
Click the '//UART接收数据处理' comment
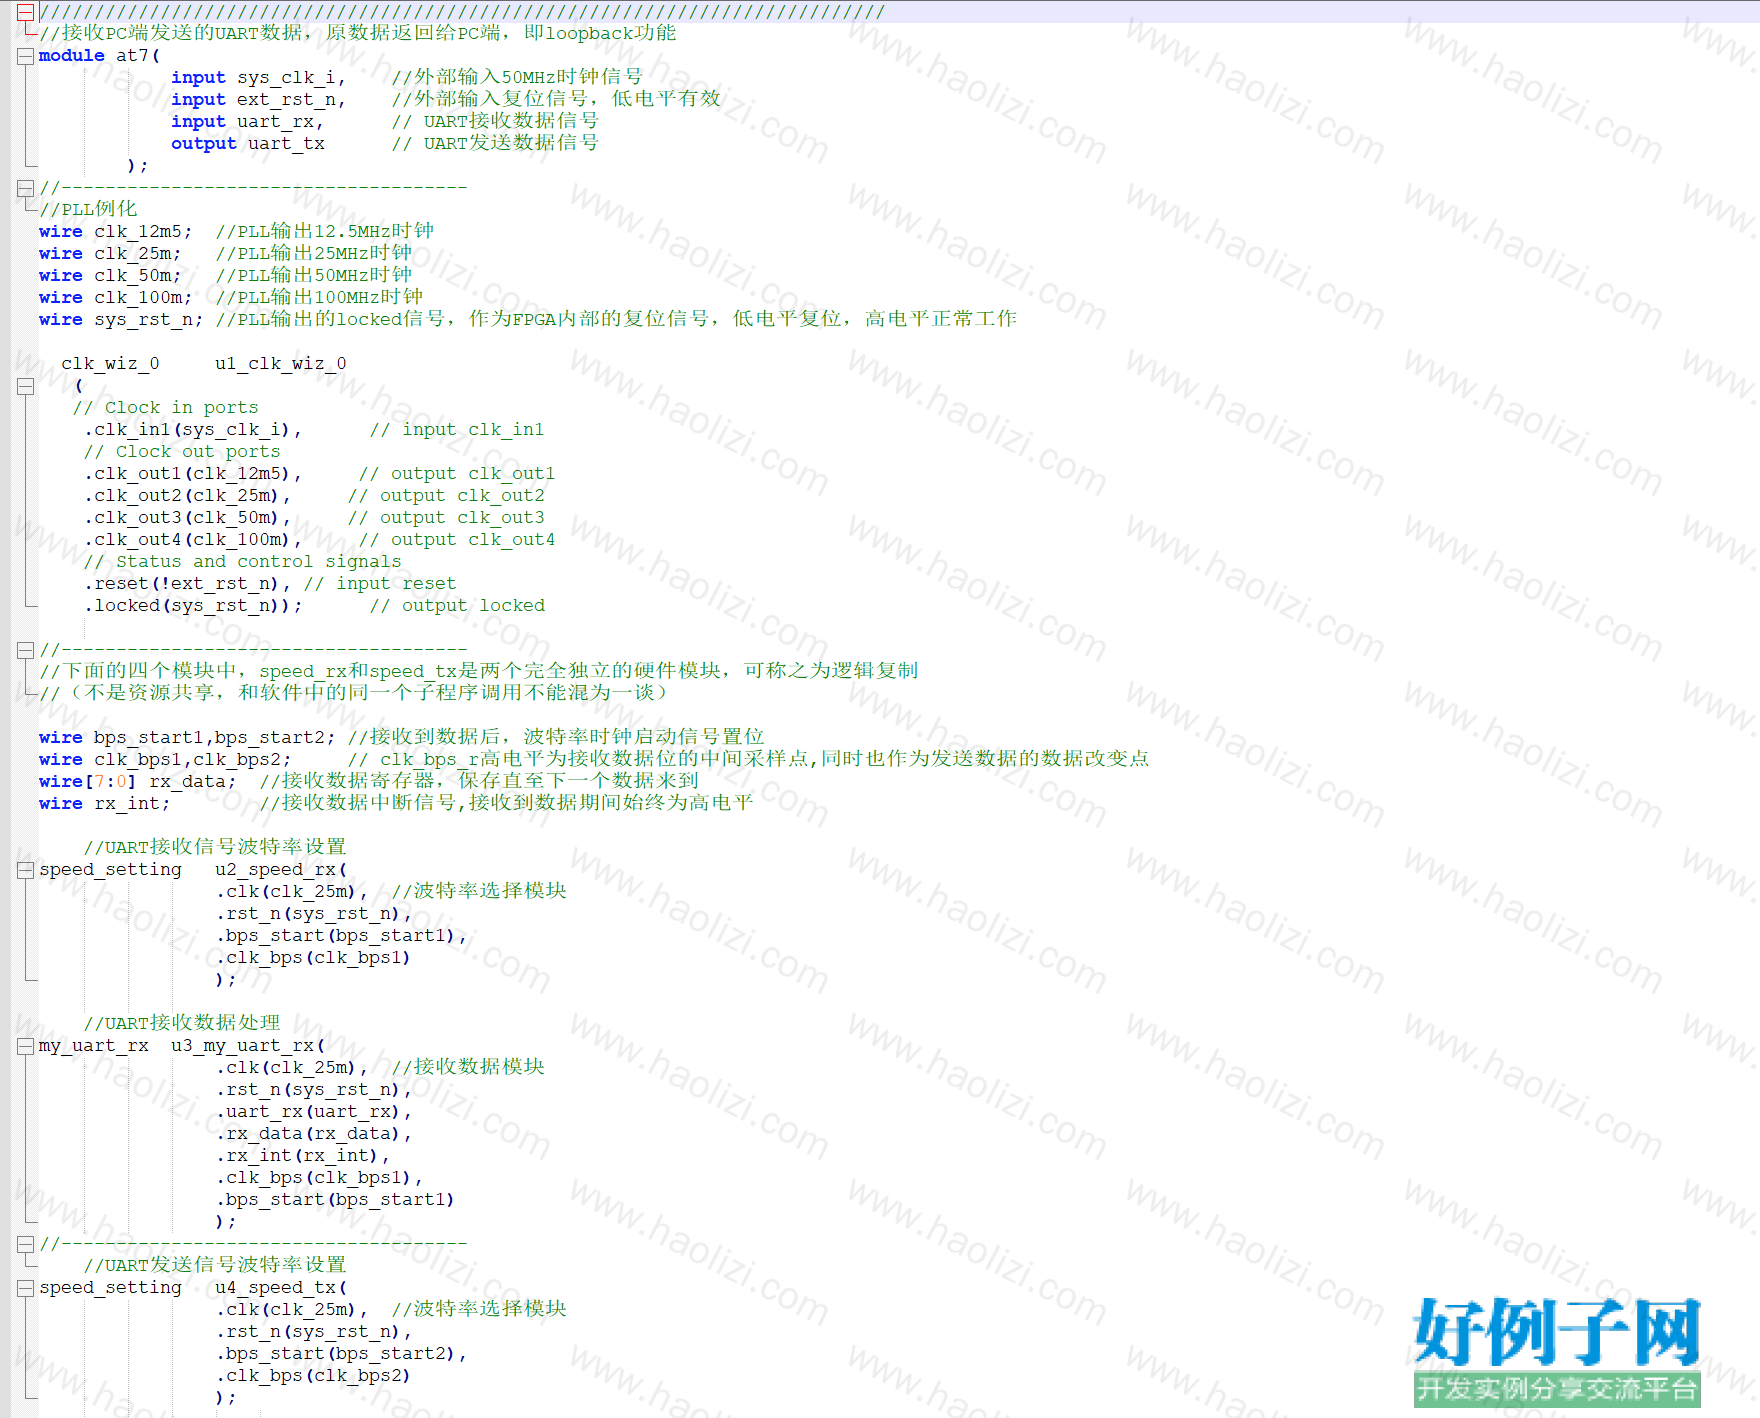click(x=181, y=1024)
